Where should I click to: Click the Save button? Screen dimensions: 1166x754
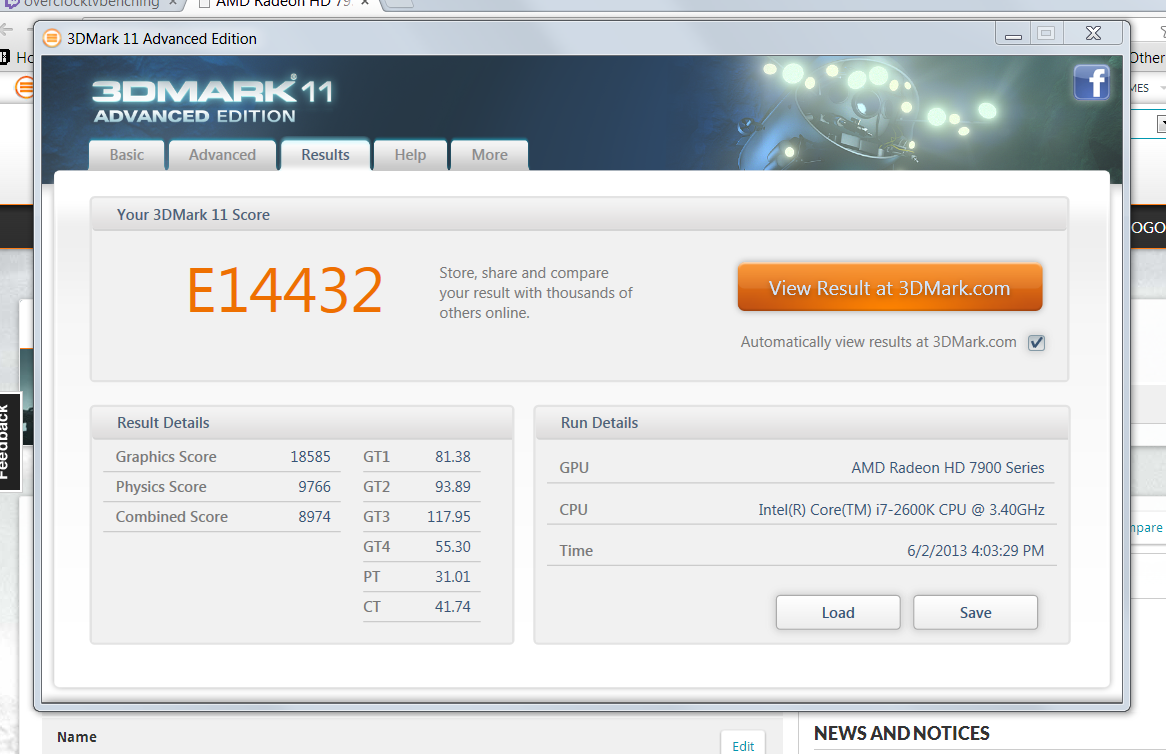pyautogui.click(x=975, y=613)
